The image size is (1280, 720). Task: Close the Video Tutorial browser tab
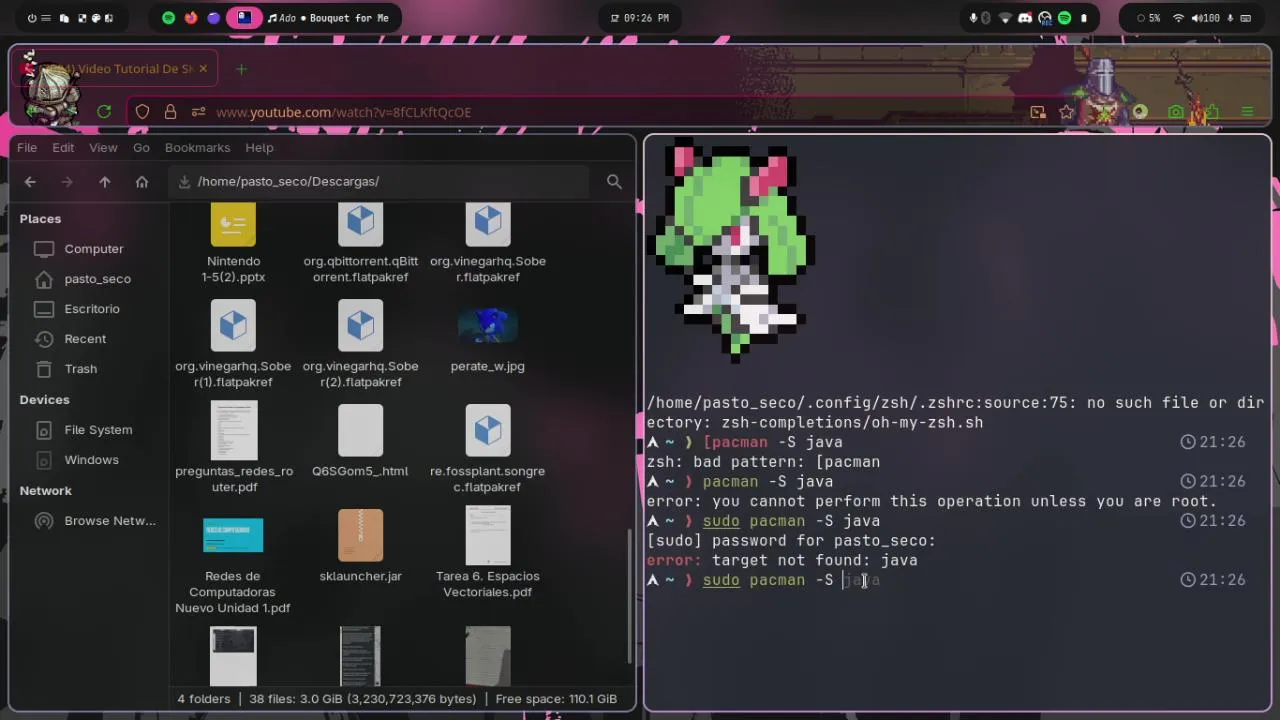pyautogui.click(x=203, y=69)
